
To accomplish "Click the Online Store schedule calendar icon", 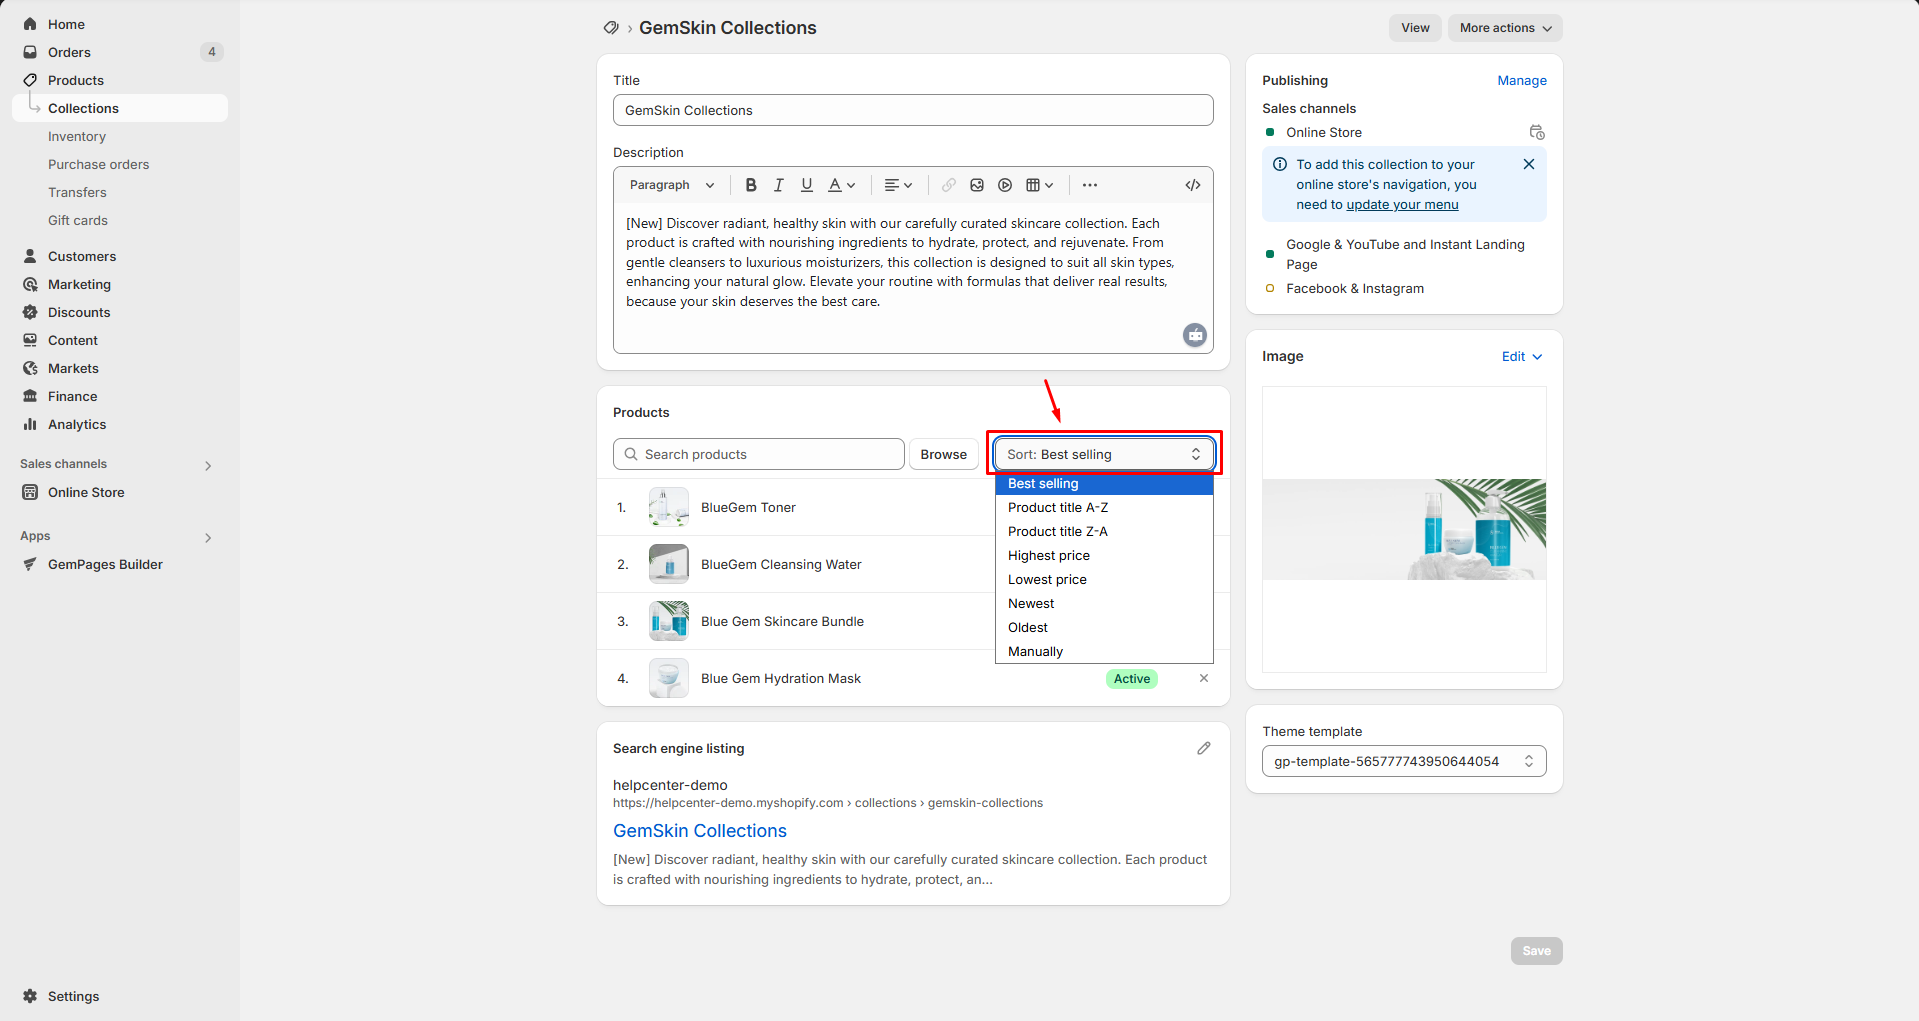I will pyautogui.click(x=1537, y=132).
